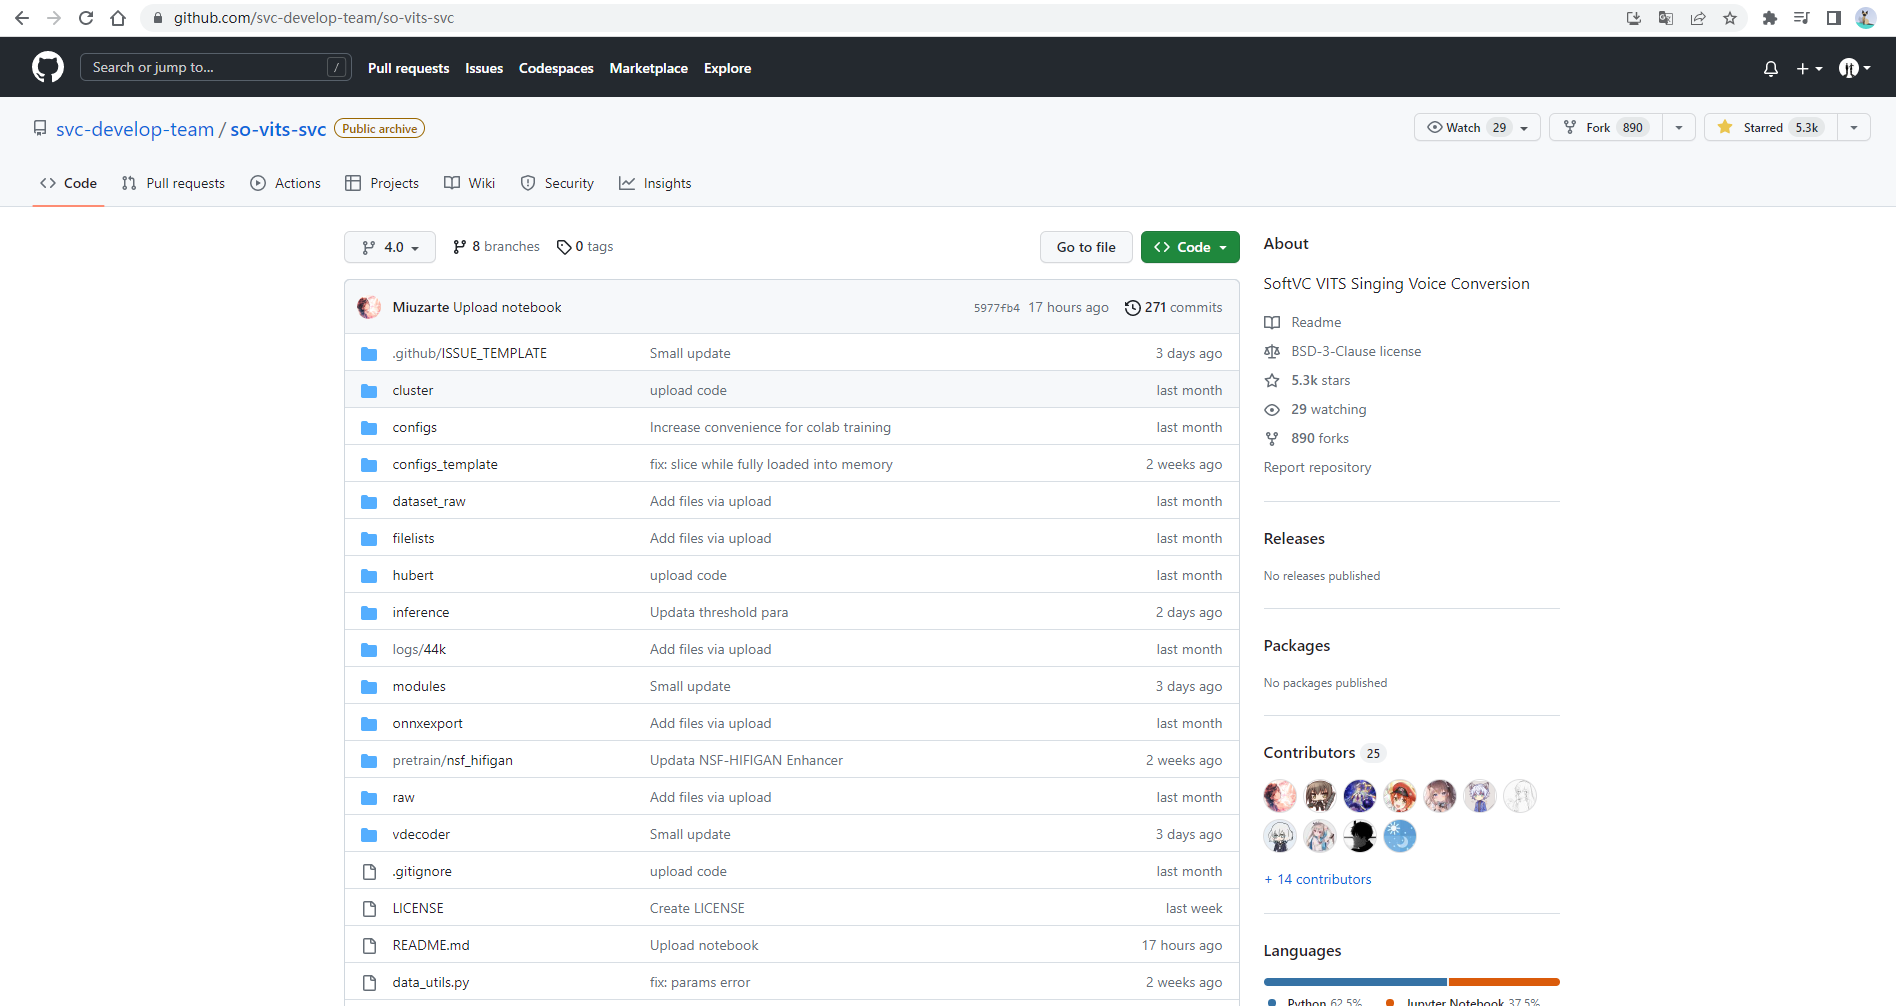Go back using browser back arrow
The image size is (1896, 1006).
click(22, 18)
